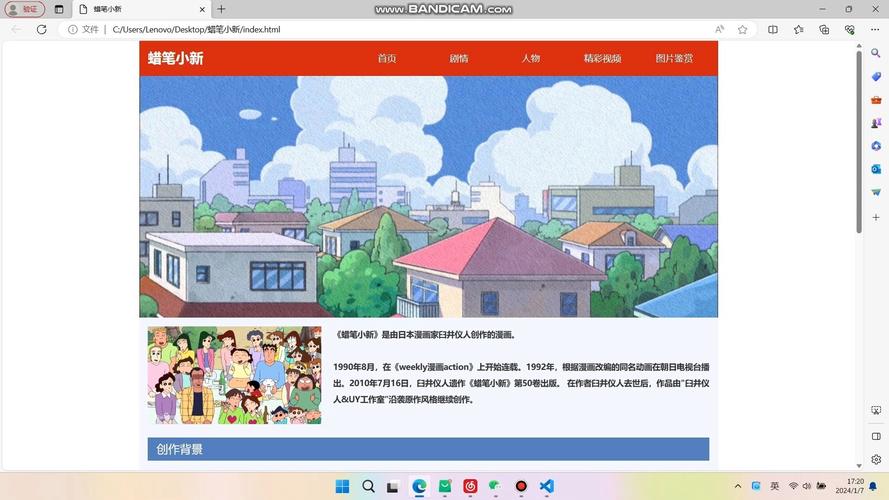Open the taskbar search icon
Screen dimensions: 889x500
tap(368, 486)
